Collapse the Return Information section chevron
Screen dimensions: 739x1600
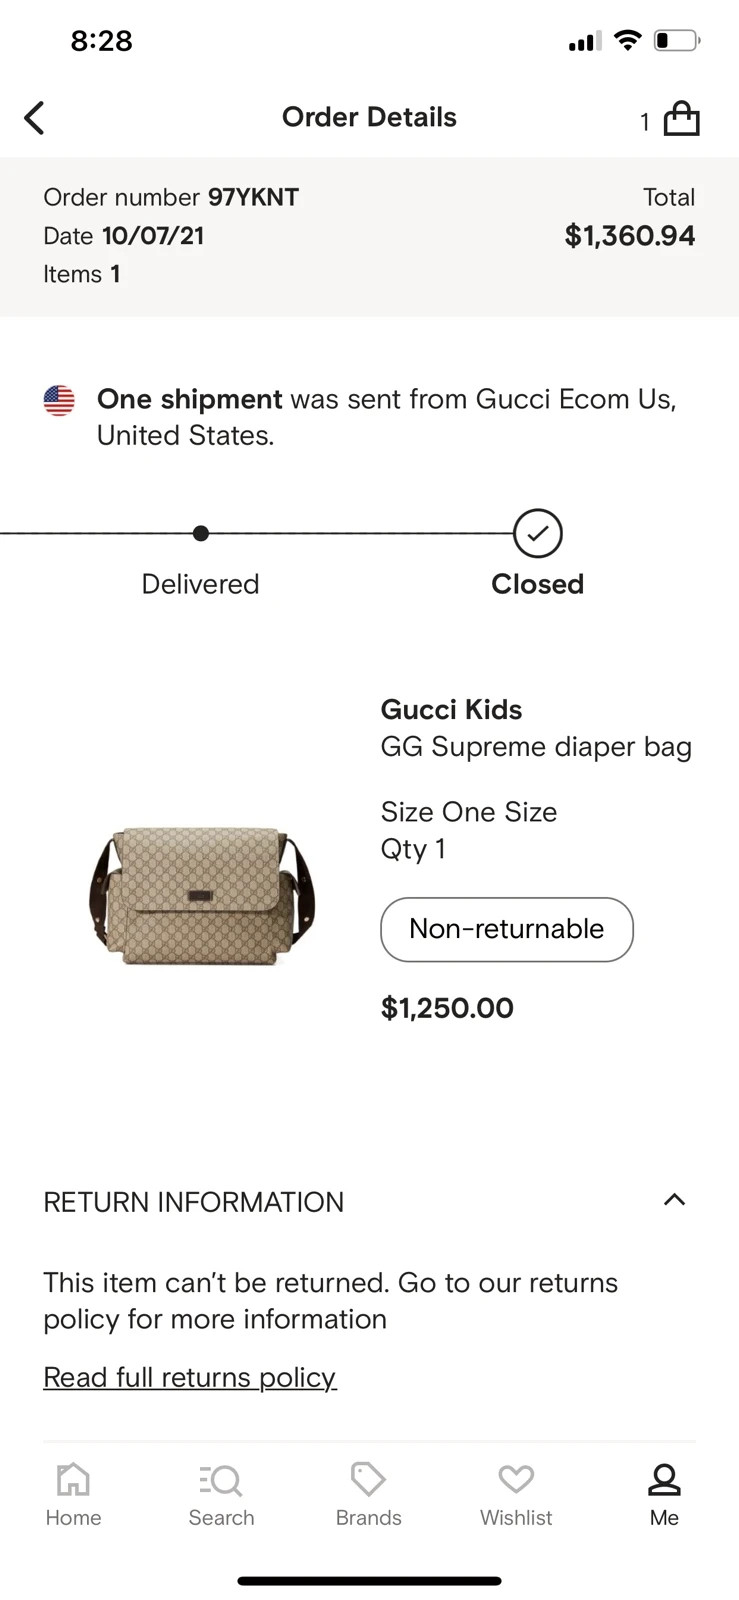pos(675,1200)
